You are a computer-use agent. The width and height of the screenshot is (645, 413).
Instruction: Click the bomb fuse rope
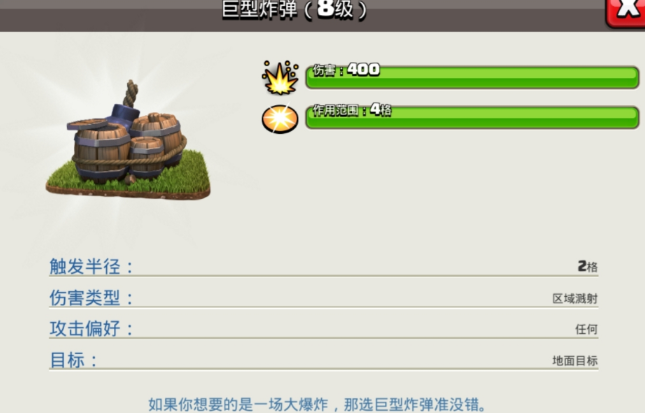coord(131,93)
